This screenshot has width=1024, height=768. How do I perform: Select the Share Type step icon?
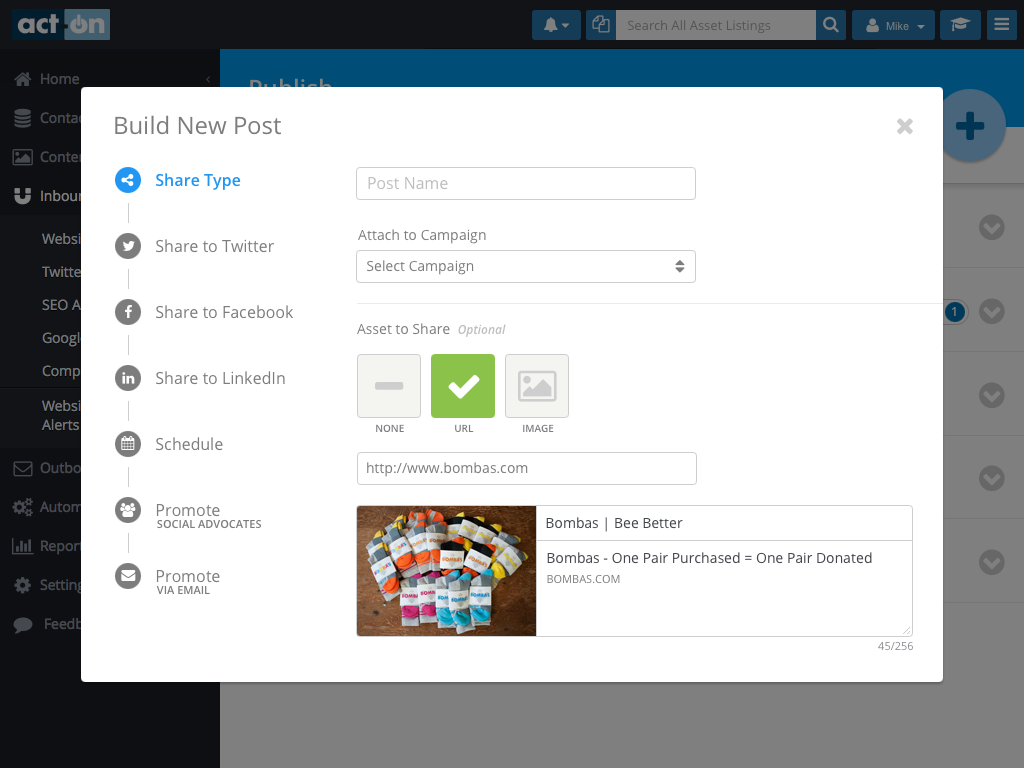[x=128, y=180]
